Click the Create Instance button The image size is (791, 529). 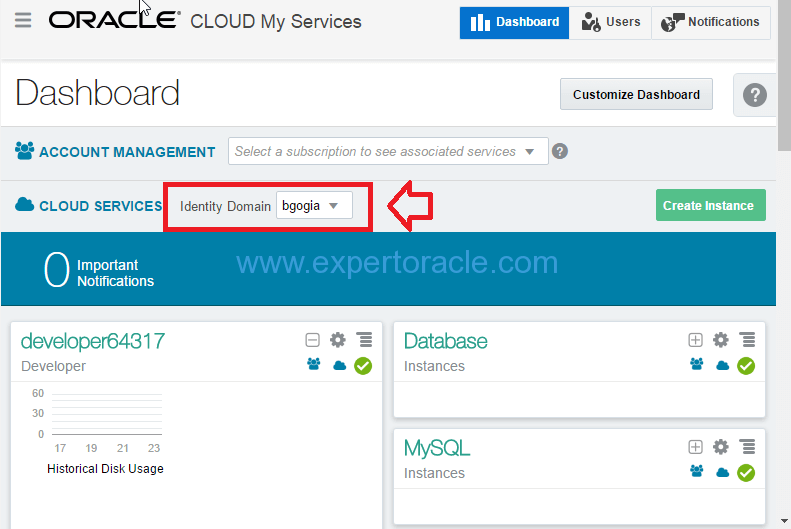tap(710, 205)
